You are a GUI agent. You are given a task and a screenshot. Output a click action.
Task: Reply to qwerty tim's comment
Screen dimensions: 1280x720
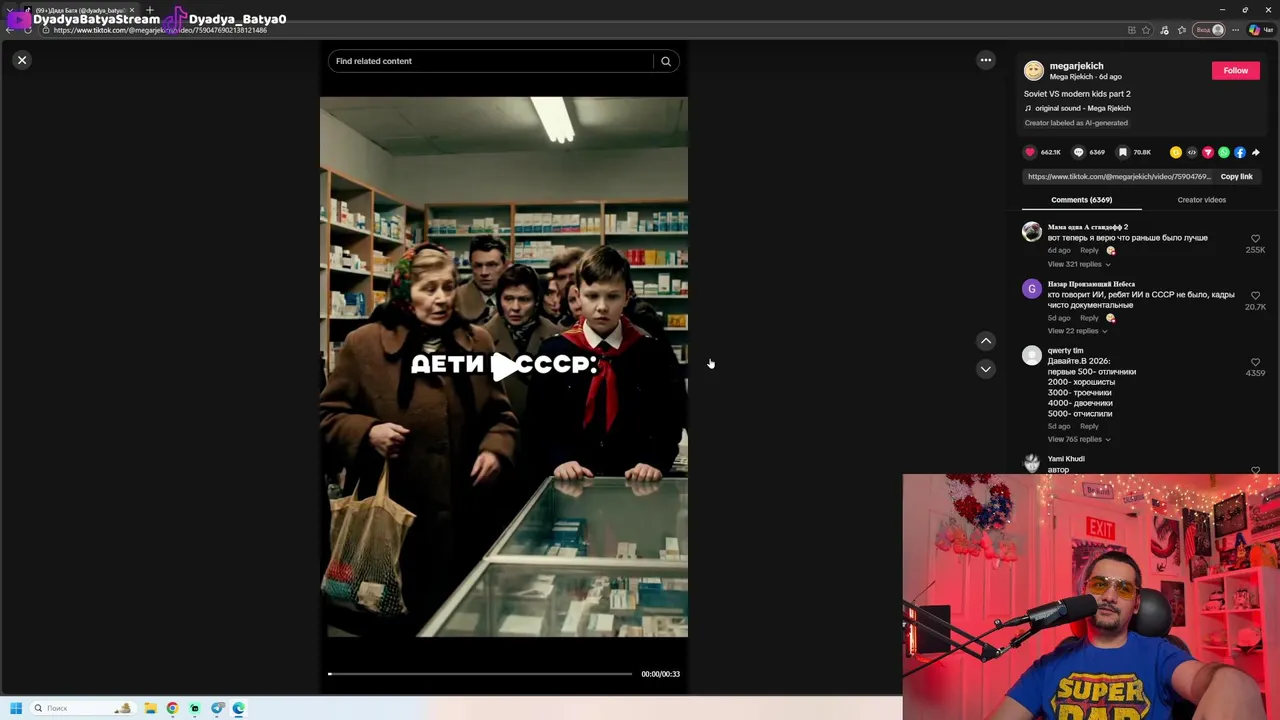(1089, 426)
